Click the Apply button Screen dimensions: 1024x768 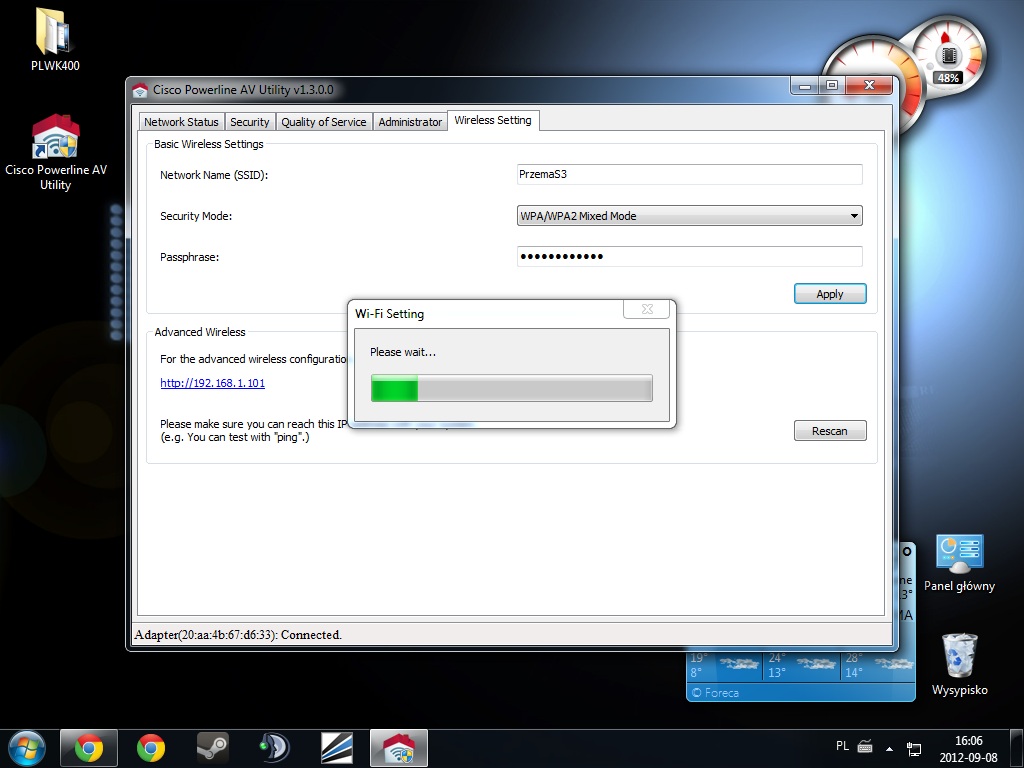(x=830, y=294)
